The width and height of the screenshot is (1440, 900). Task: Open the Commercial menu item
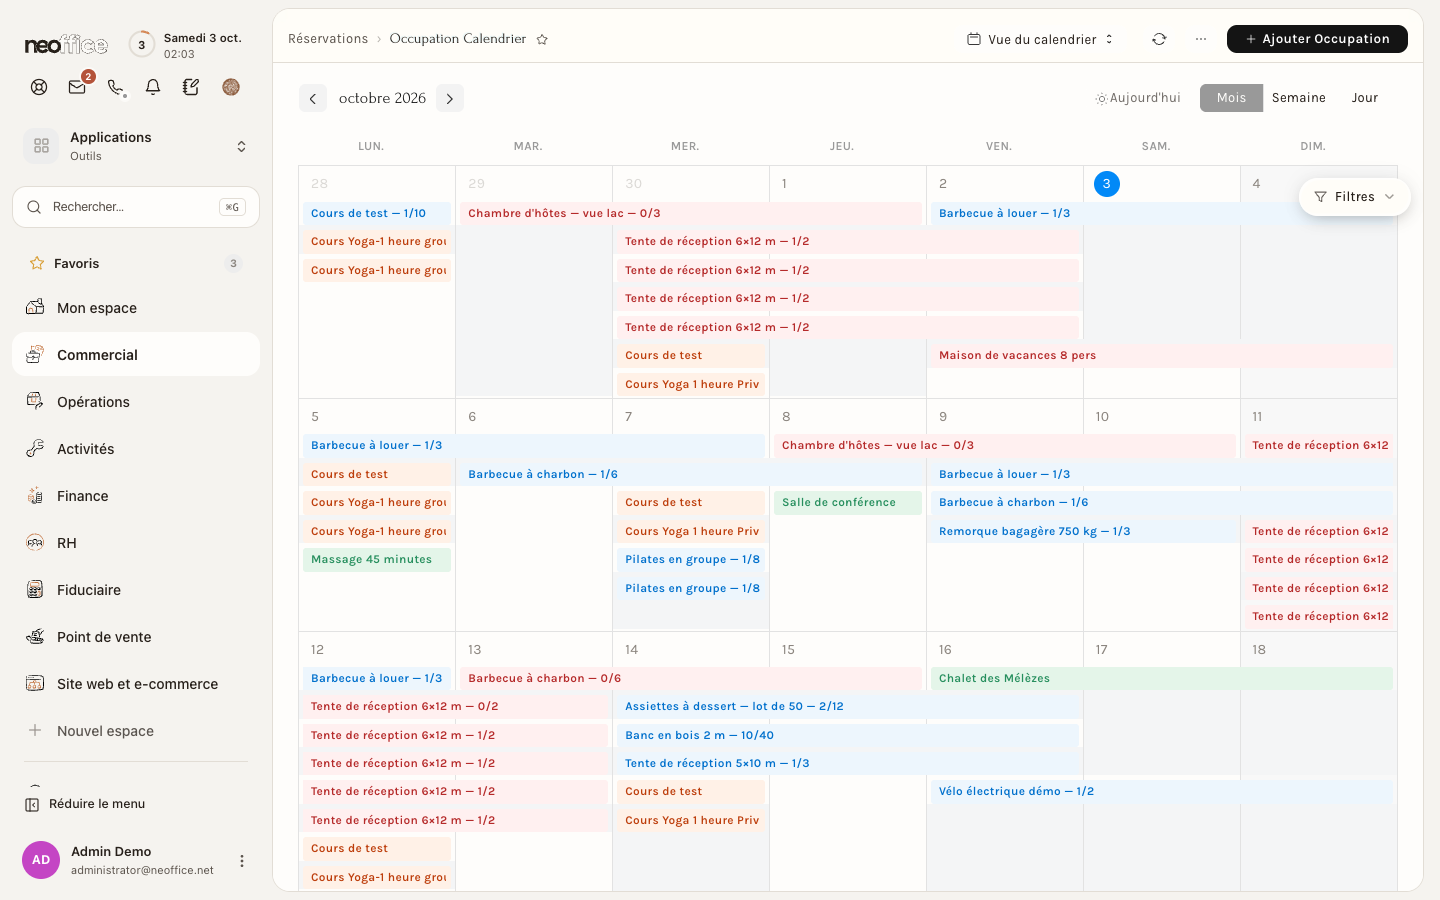136,354
